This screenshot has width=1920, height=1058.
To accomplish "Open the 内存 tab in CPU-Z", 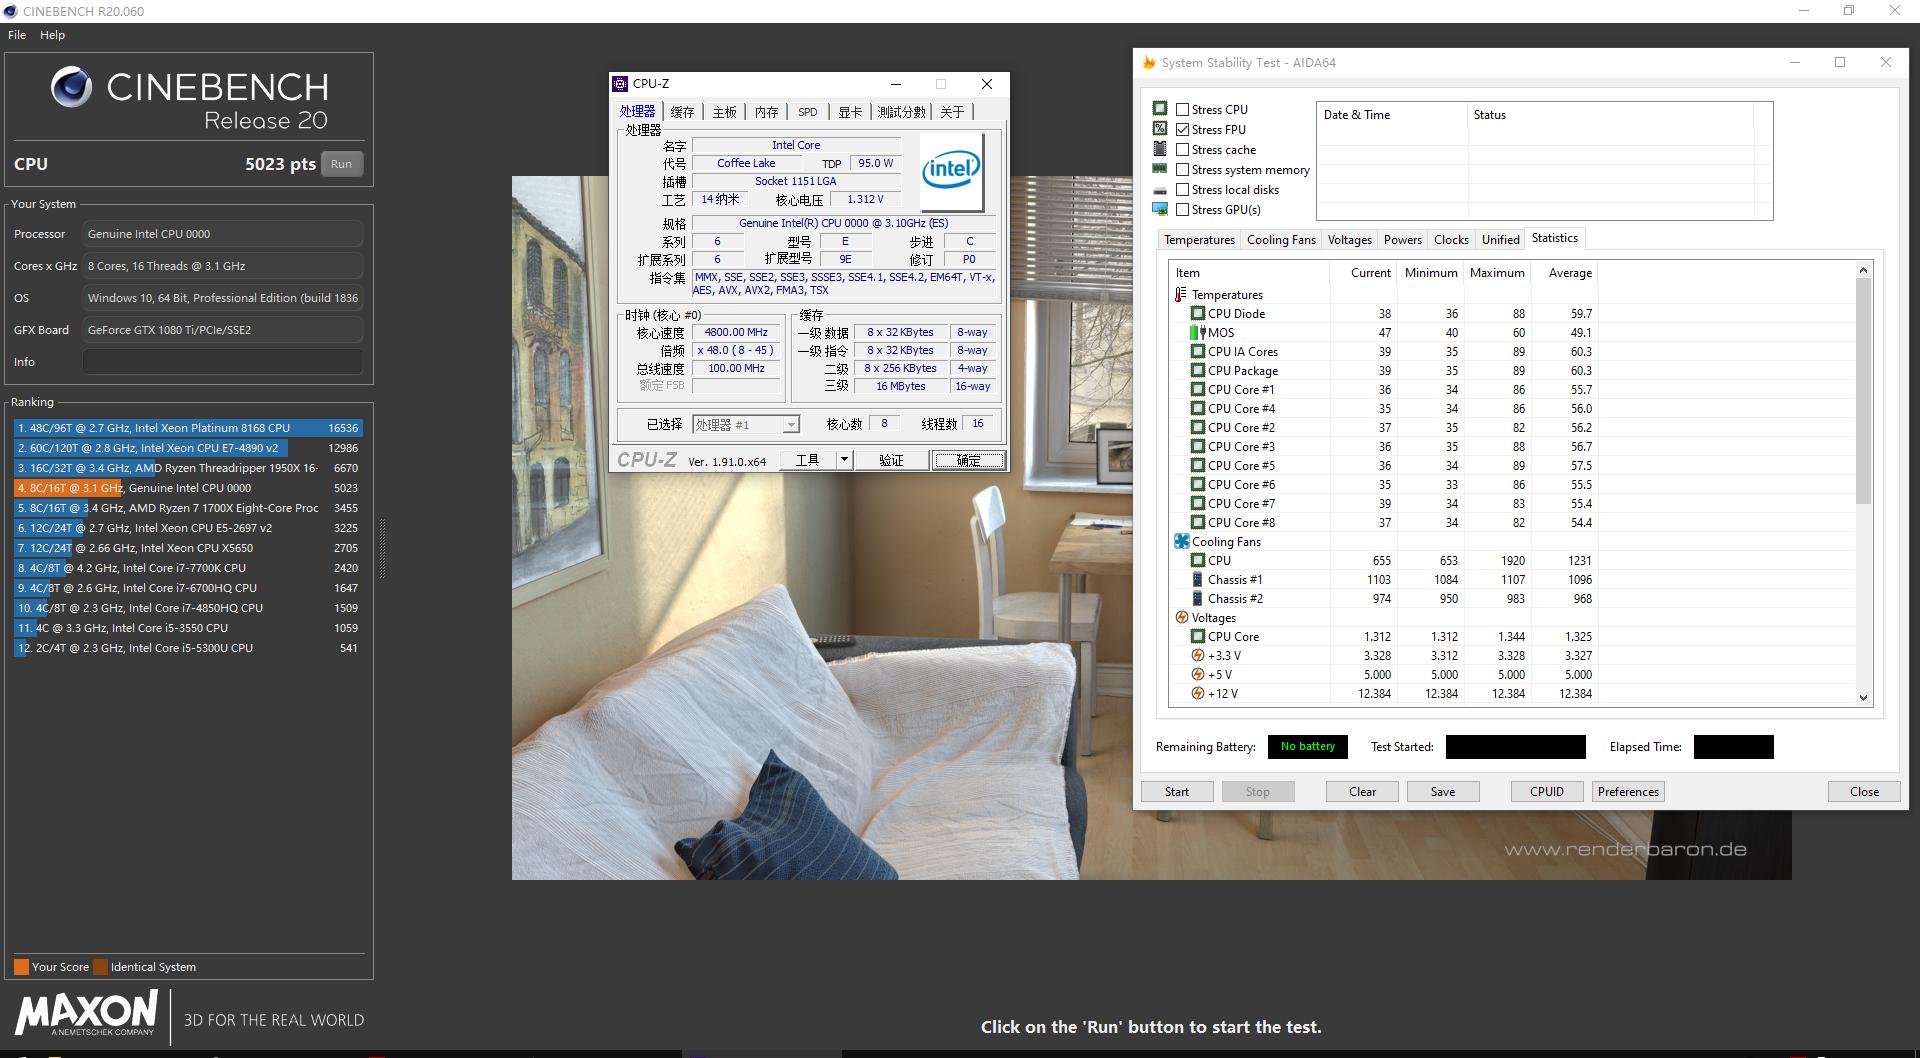I will tap(766, 112).
